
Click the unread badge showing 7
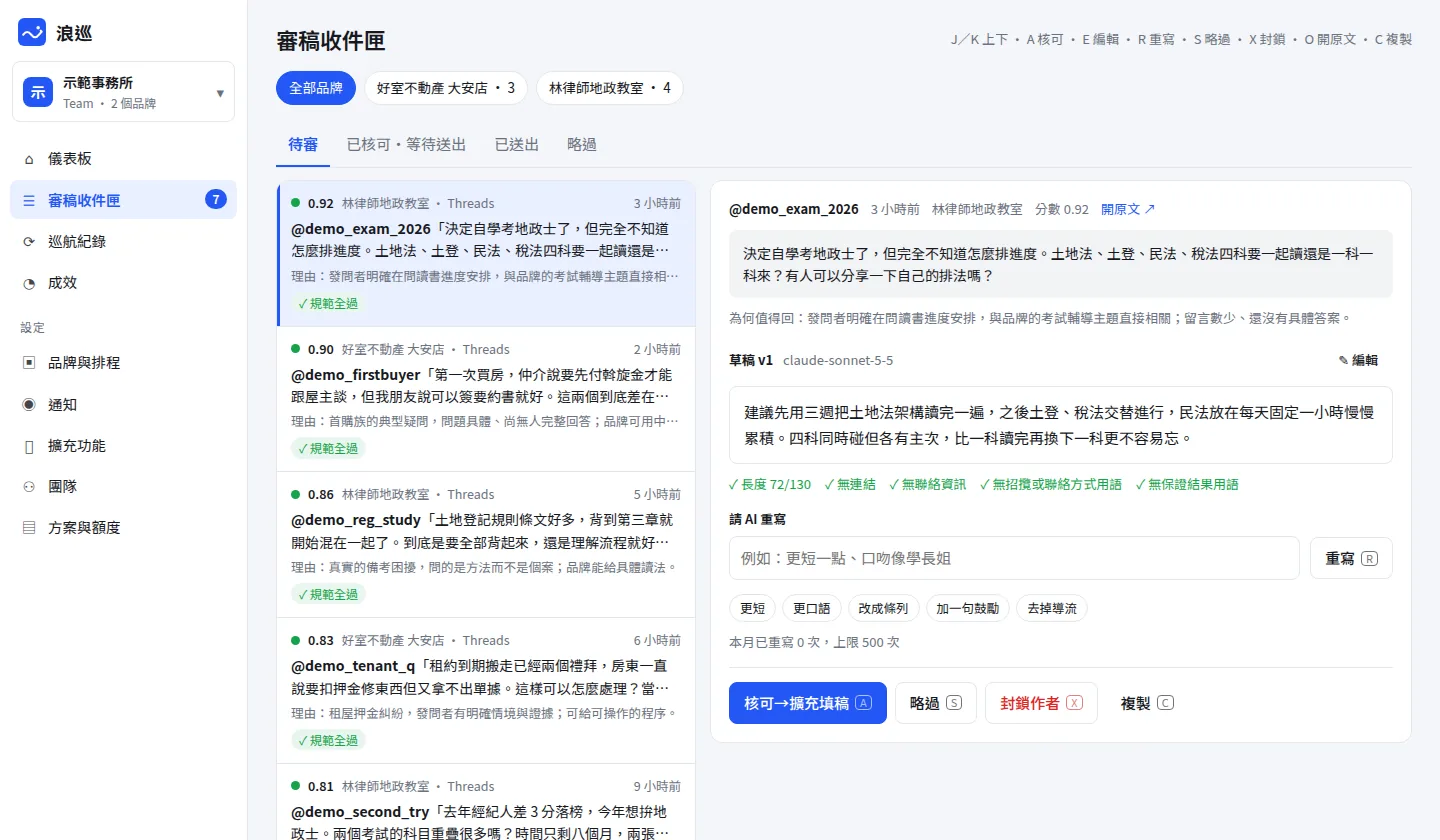(x=215, y=200)
